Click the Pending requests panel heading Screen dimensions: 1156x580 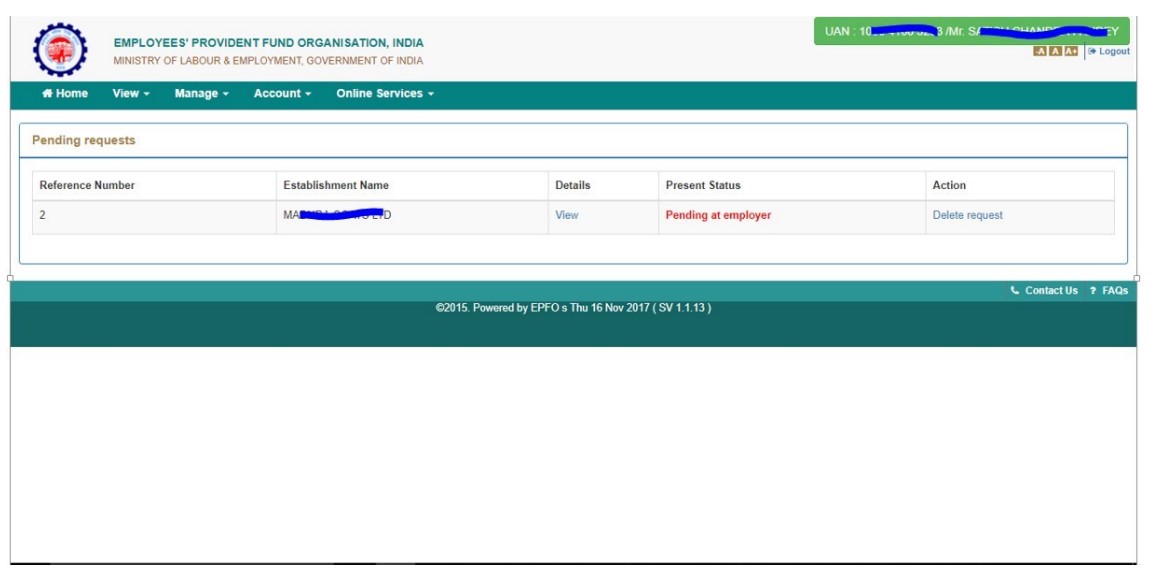pyautogui.click(x=84, y=141)
